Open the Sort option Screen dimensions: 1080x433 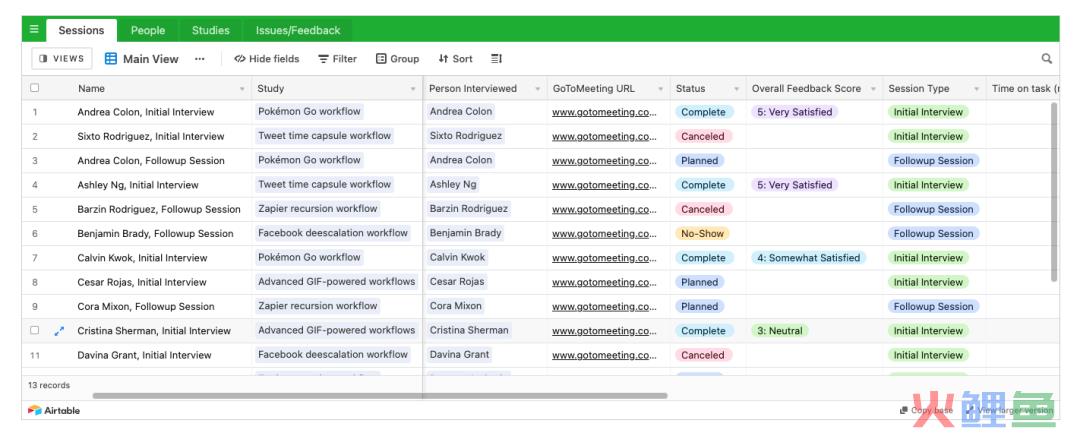(x=455, y=59)
